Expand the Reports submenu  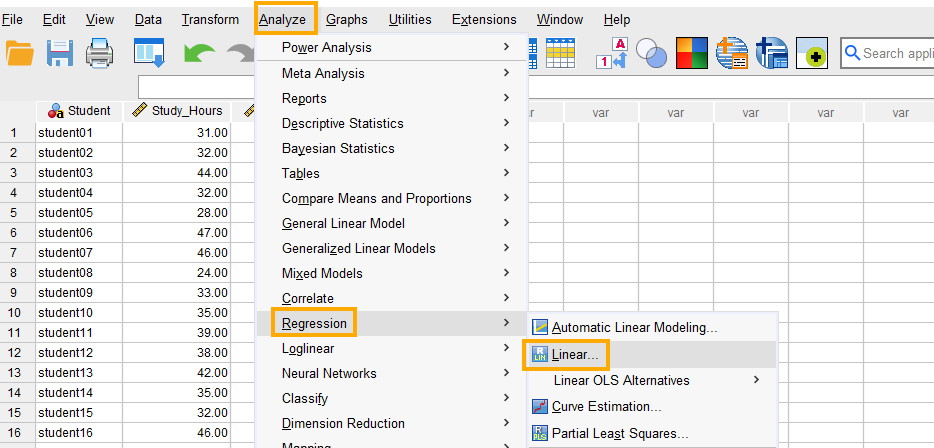coord(392,98)
